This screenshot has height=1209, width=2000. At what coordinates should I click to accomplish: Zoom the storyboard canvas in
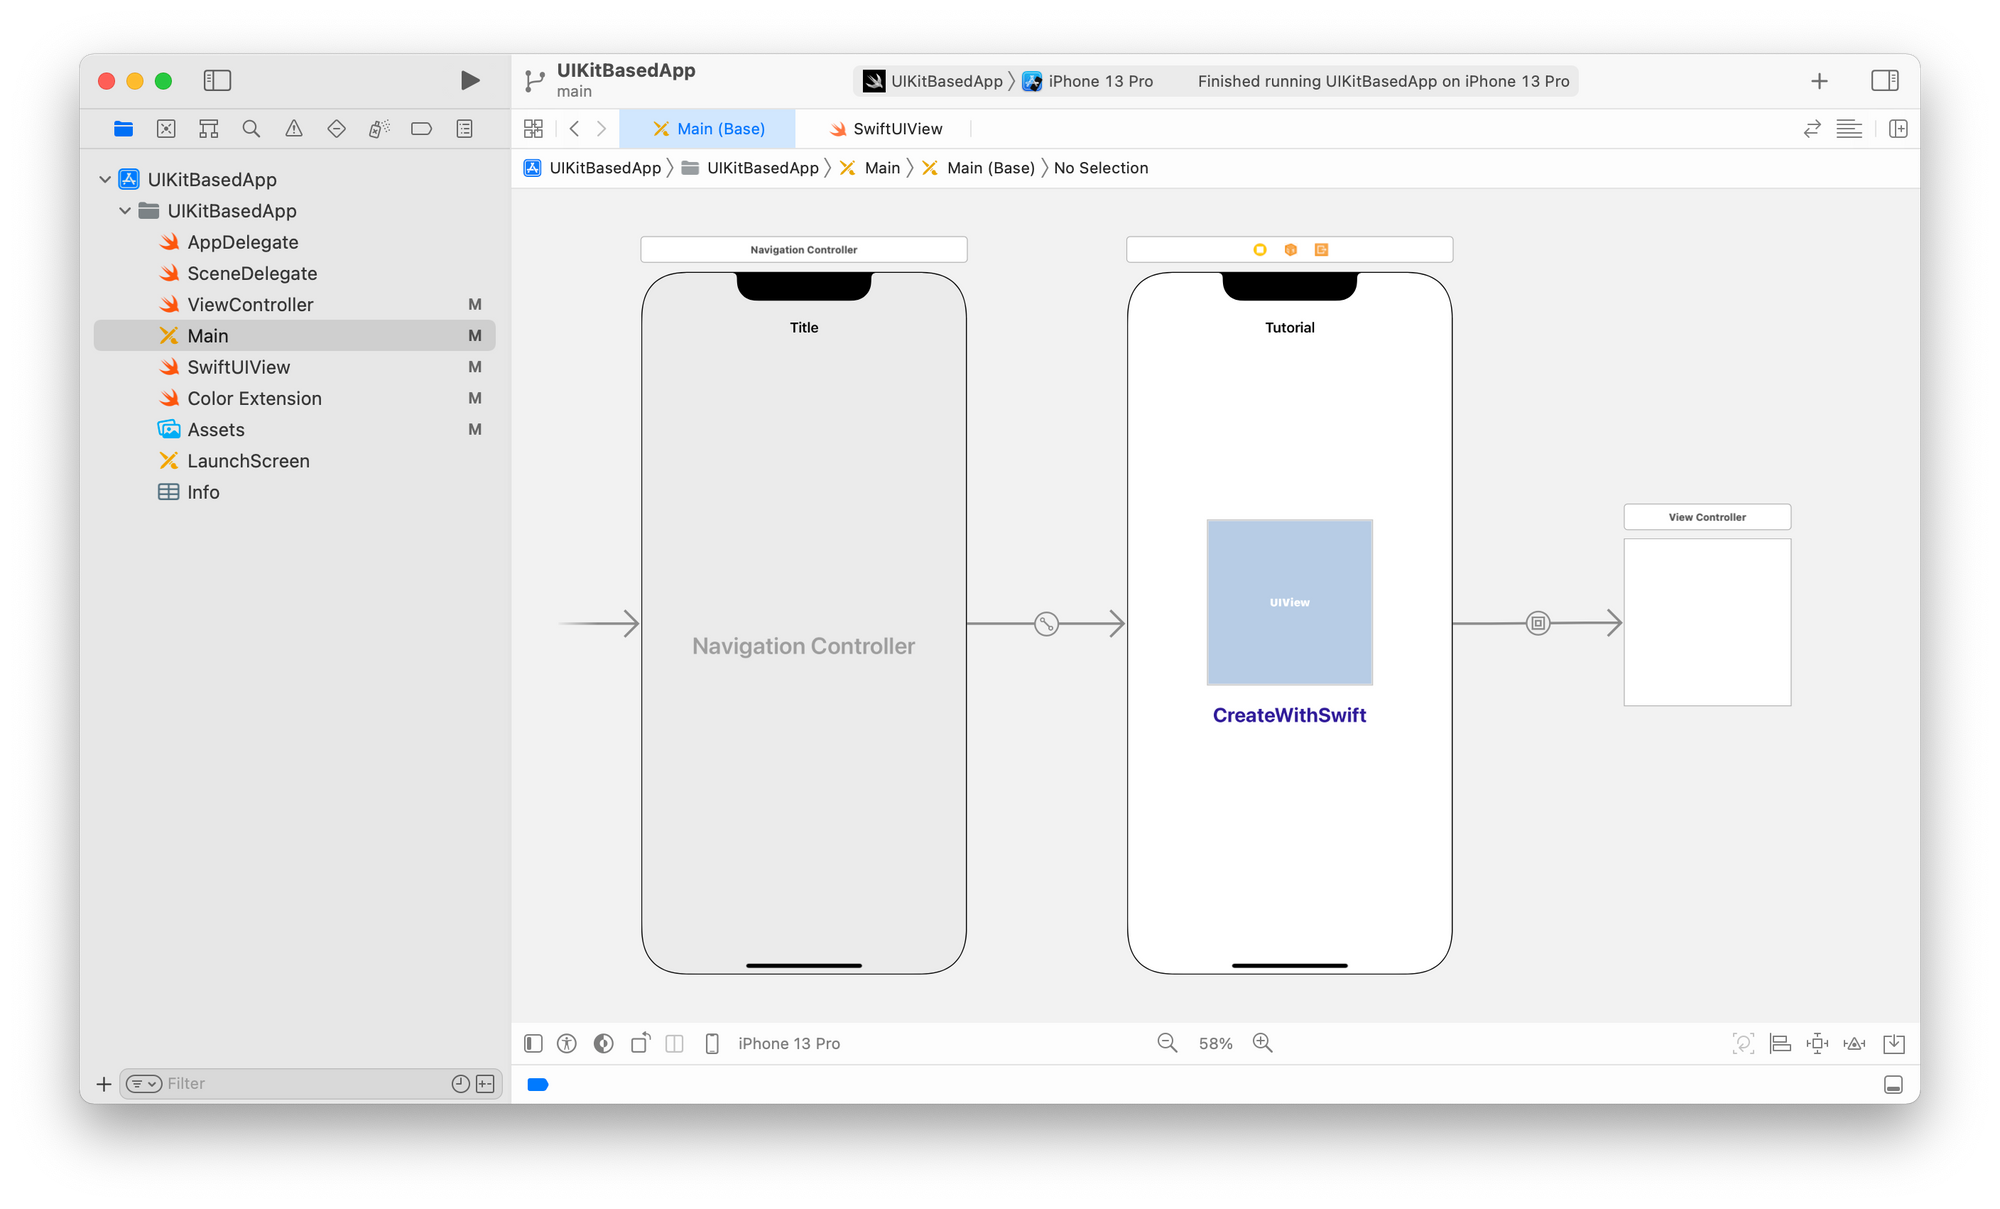pyautogui.click(x=1262, y=1043)
